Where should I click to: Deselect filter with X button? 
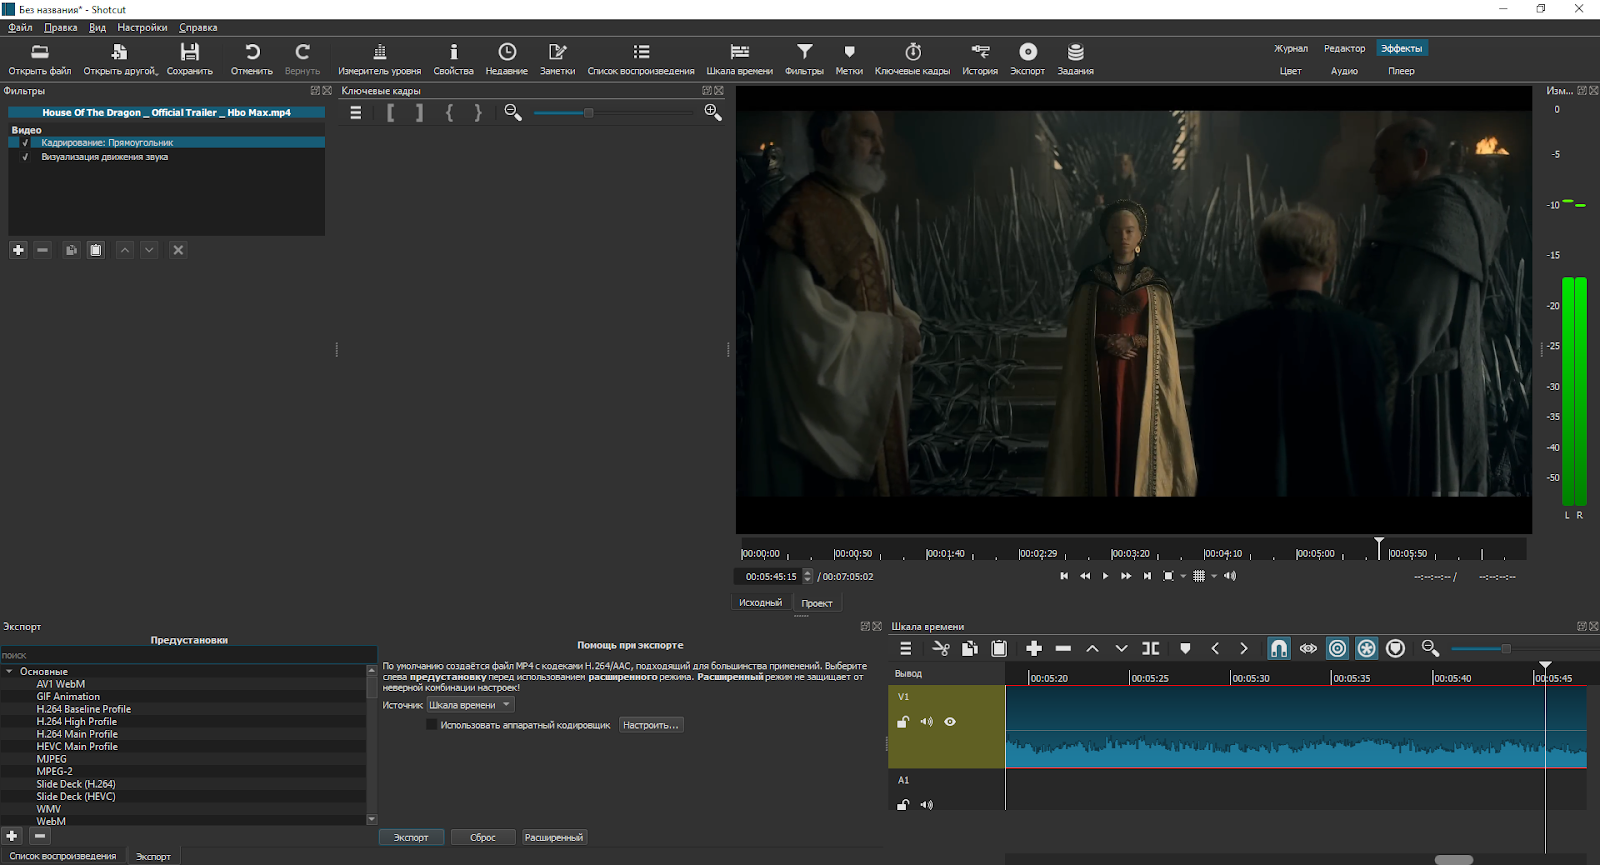click(x=178, y=250)
